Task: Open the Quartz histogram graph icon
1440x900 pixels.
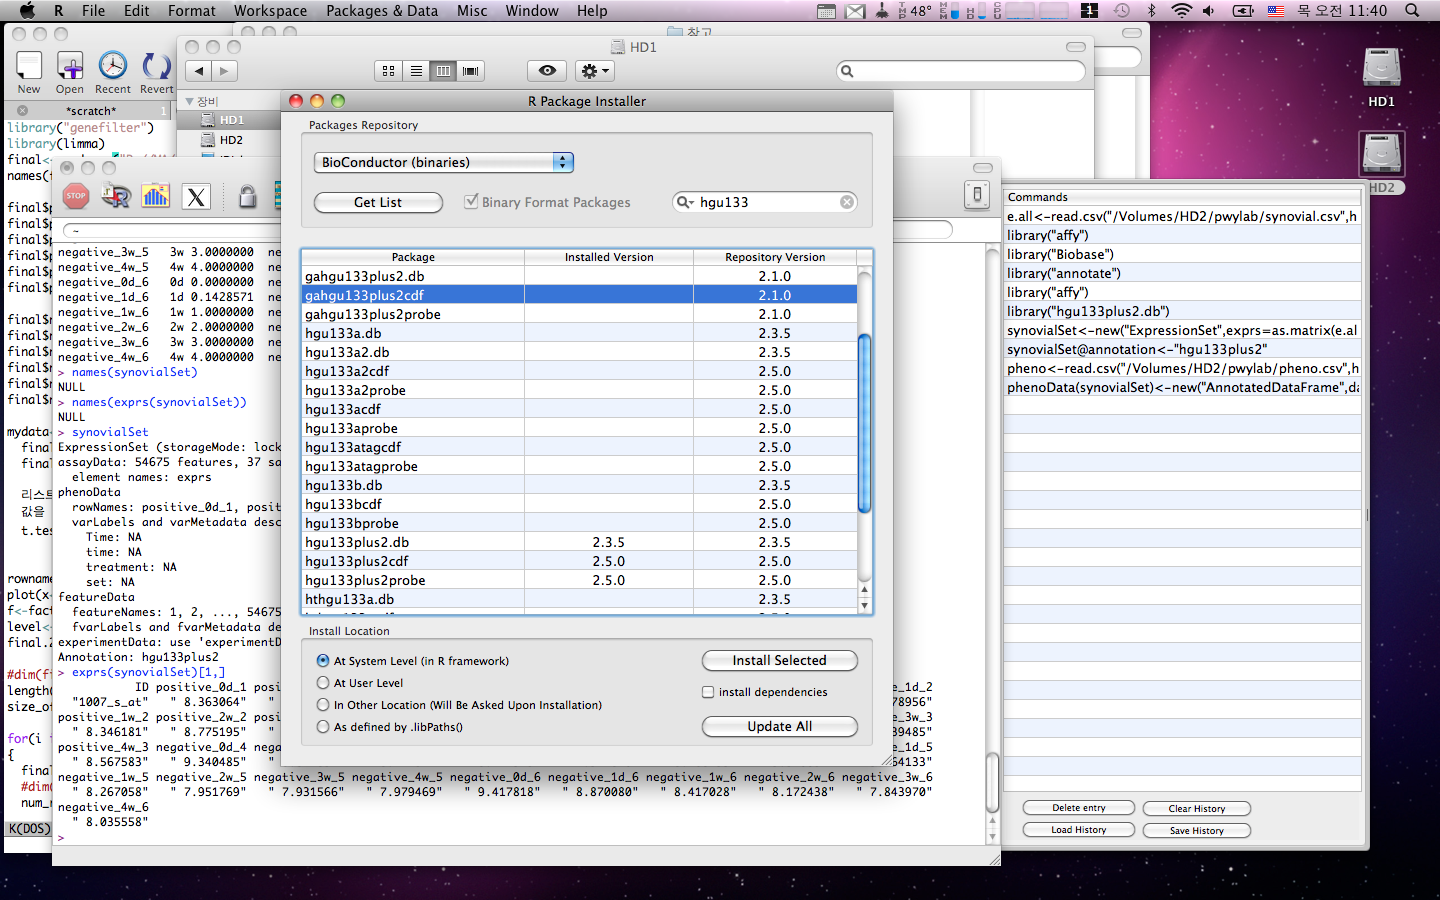Action: pyautogui.click(x=156, y=196)
